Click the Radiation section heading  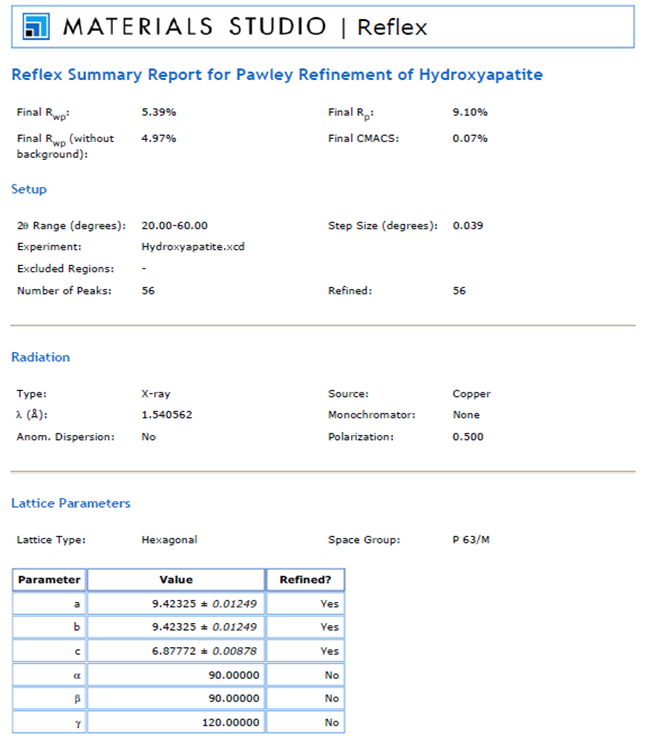[x=40, y=357]
